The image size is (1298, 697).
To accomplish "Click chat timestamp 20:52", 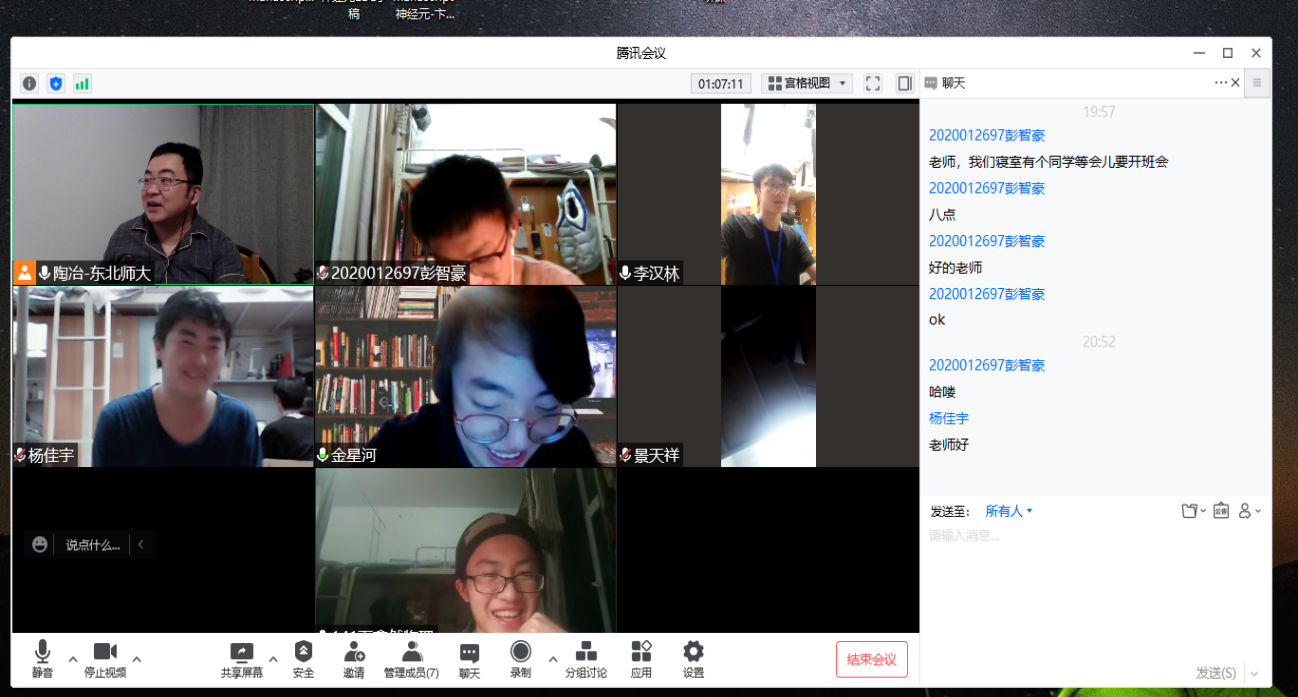I will (1098, 341).
